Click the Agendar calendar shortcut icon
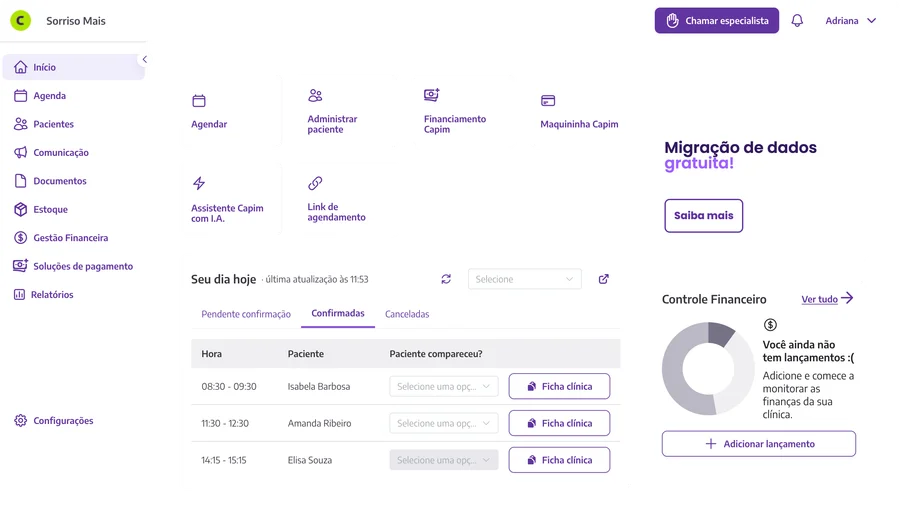Image resolution: width=900 pixels, height=512 pixels. coord(199,101)
